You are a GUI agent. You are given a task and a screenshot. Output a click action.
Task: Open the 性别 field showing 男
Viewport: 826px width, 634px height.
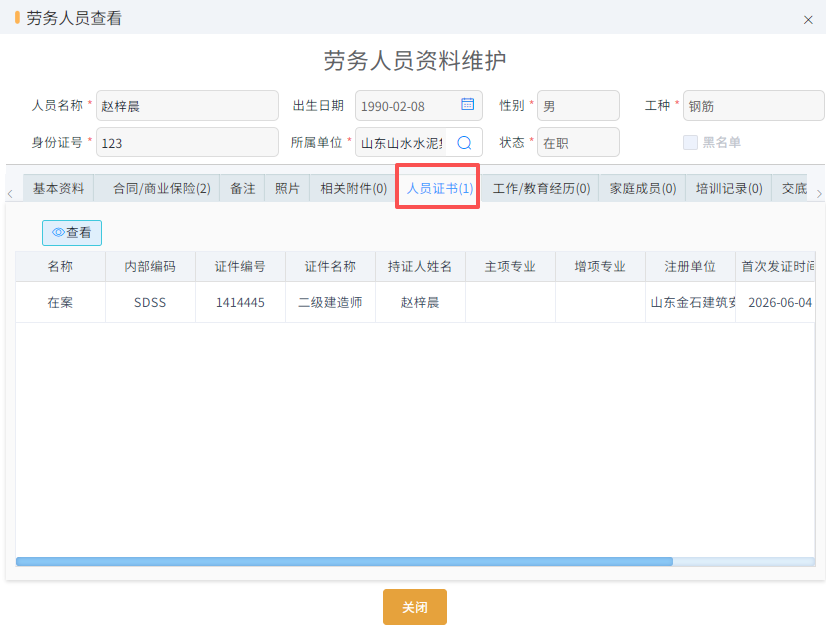578,106
